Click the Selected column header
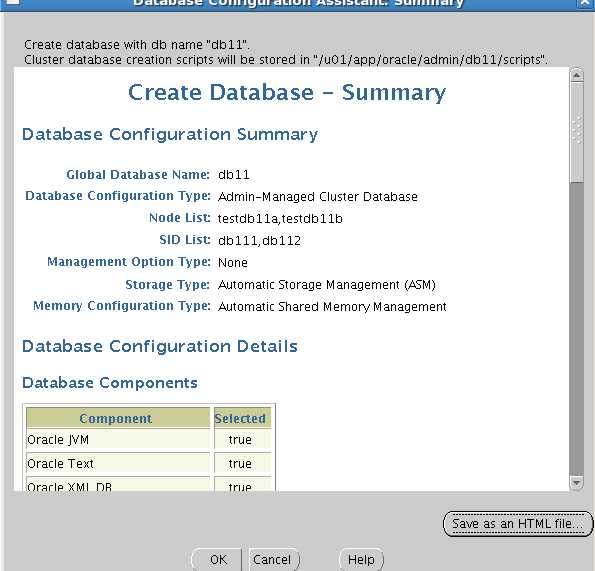 (x=242, y=418)
